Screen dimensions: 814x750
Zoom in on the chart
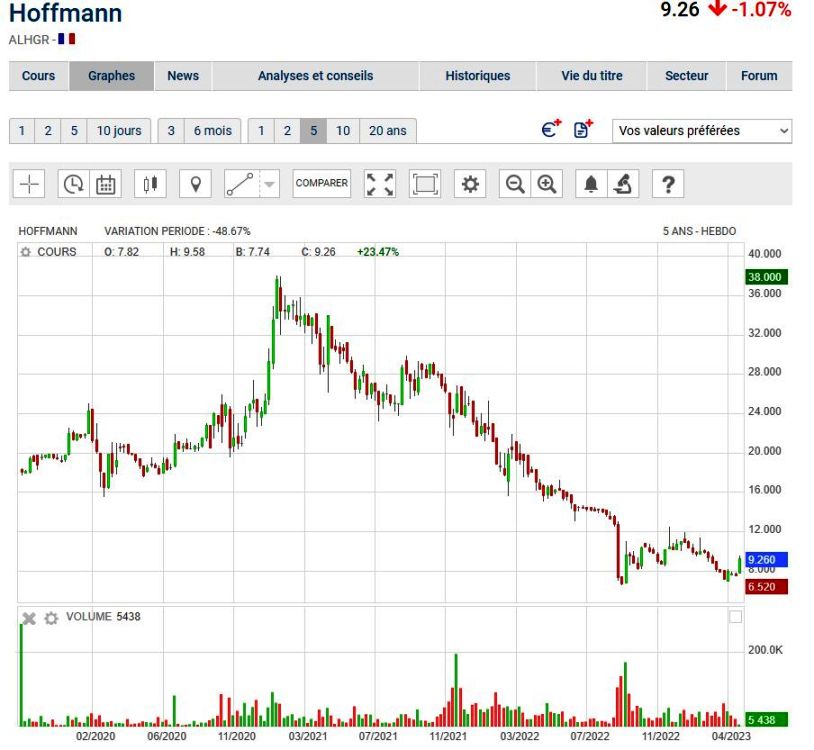[x=547, y=184]
